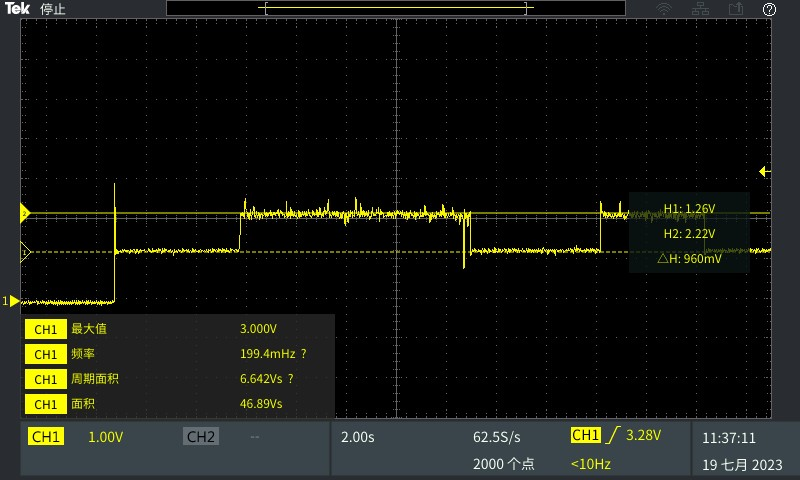Select the 频率 measurement row
800x480 pixels.
pos(177,354)
